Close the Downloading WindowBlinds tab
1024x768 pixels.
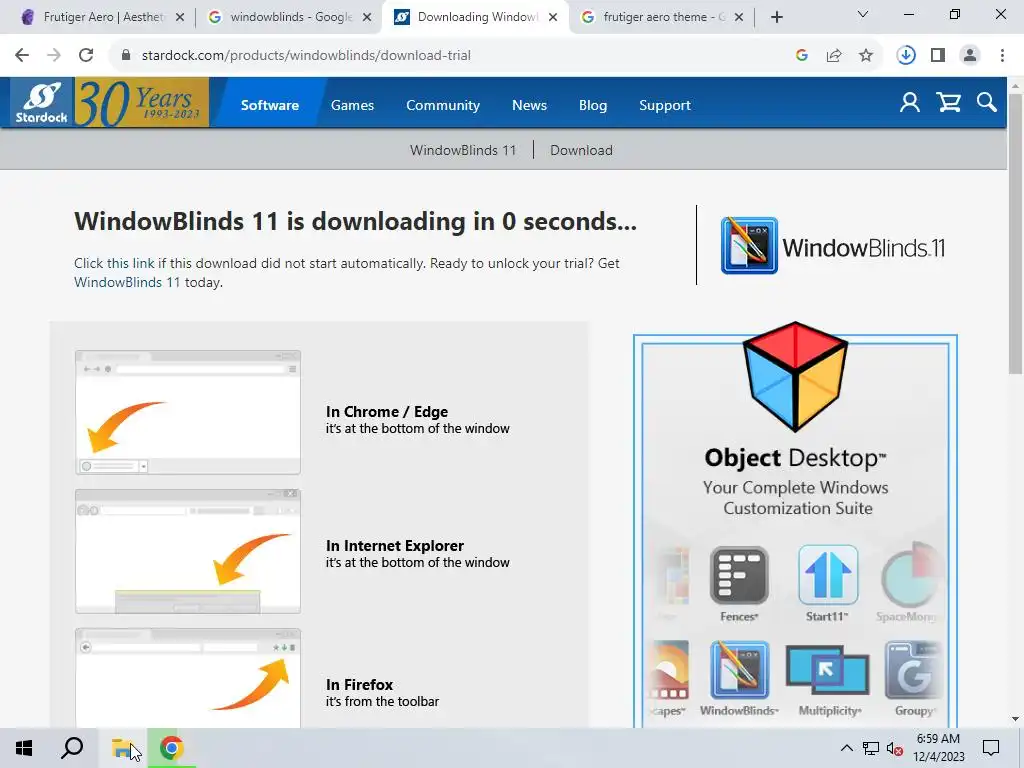[x=553, y=18]
